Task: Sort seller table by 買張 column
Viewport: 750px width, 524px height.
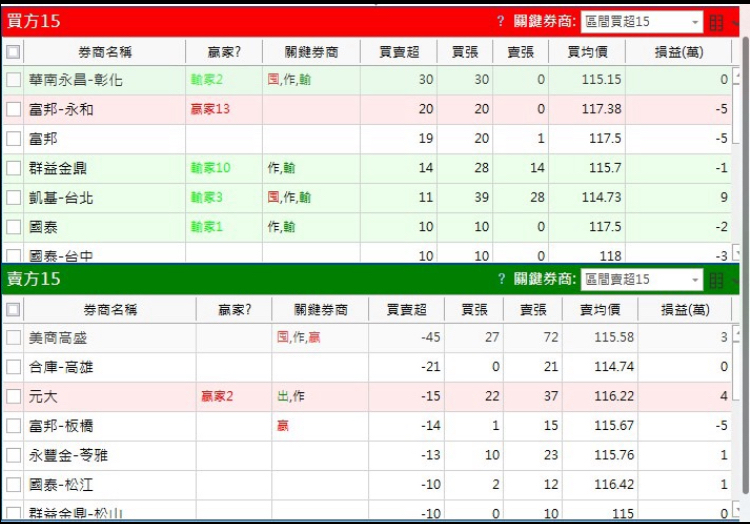Action: coord(474,310)
